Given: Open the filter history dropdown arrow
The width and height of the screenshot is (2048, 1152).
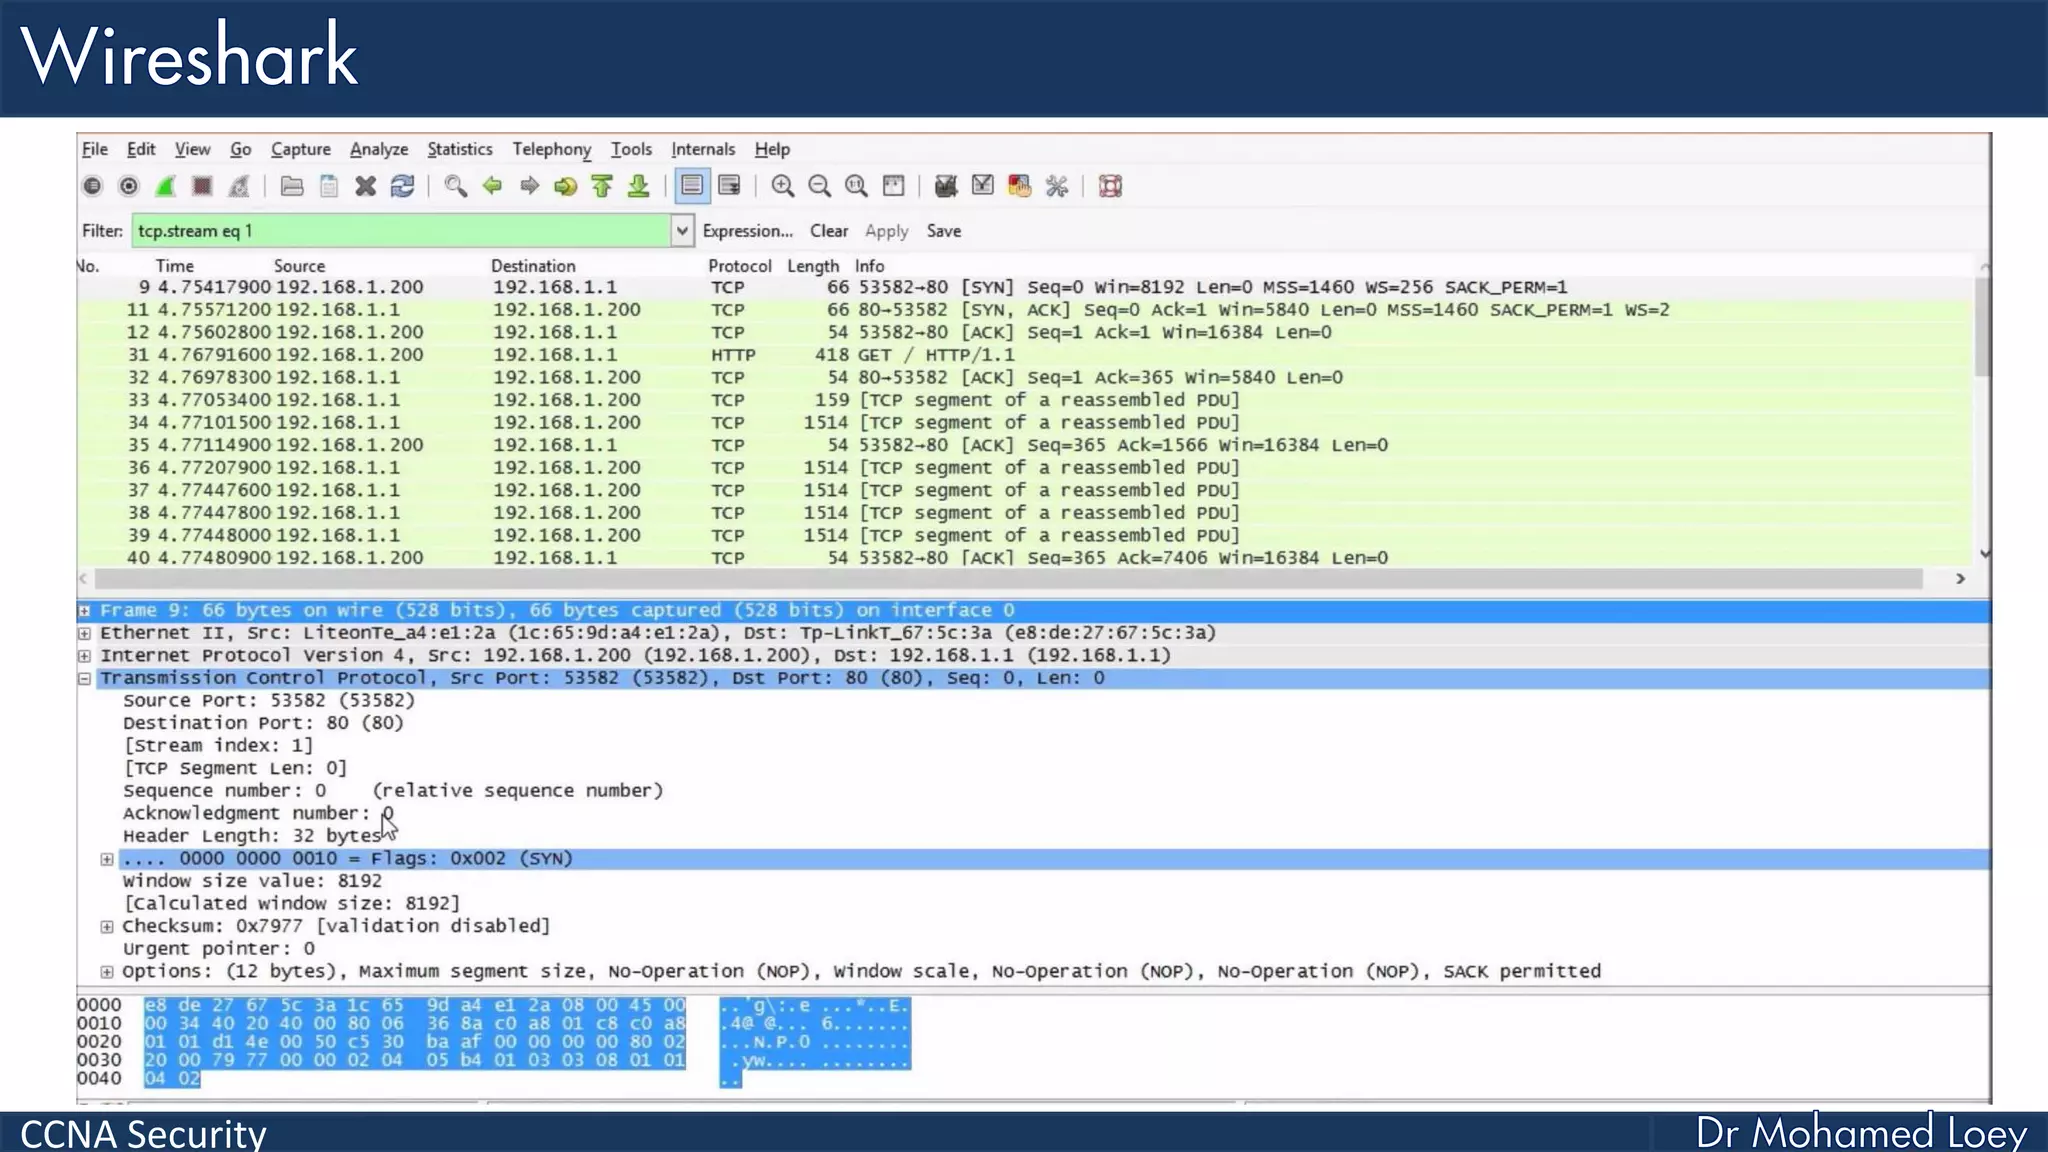Looking at the screenshot, I should click(682, 231).
